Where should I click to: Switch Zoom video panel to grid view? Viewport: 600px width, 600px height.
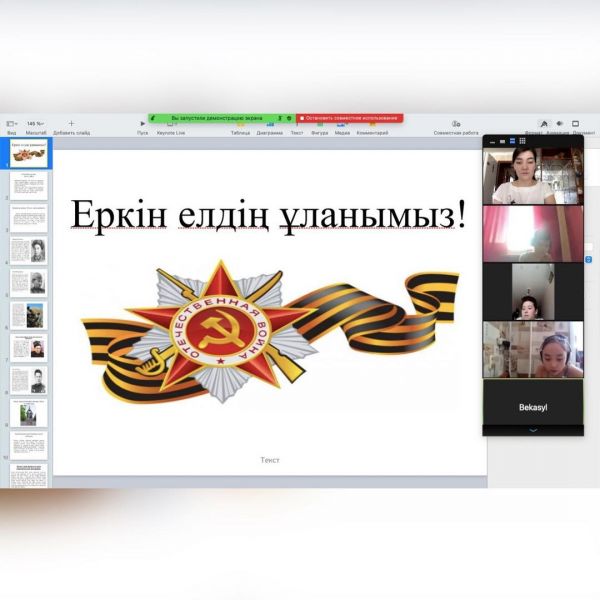click(522, 141)
